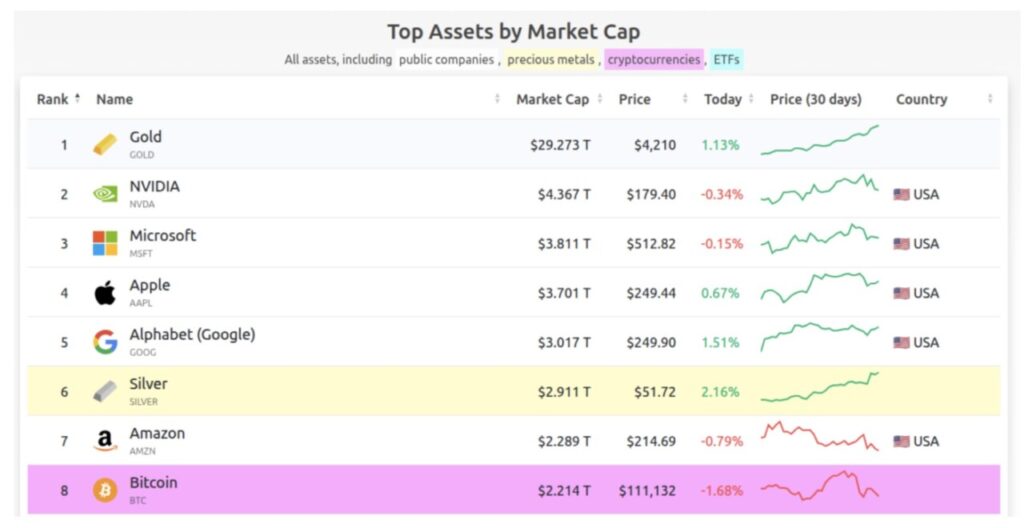This screenshot has width=1024, height=528.
Task: View NVIDIA 30-day price chart
Action: point(819,190)
